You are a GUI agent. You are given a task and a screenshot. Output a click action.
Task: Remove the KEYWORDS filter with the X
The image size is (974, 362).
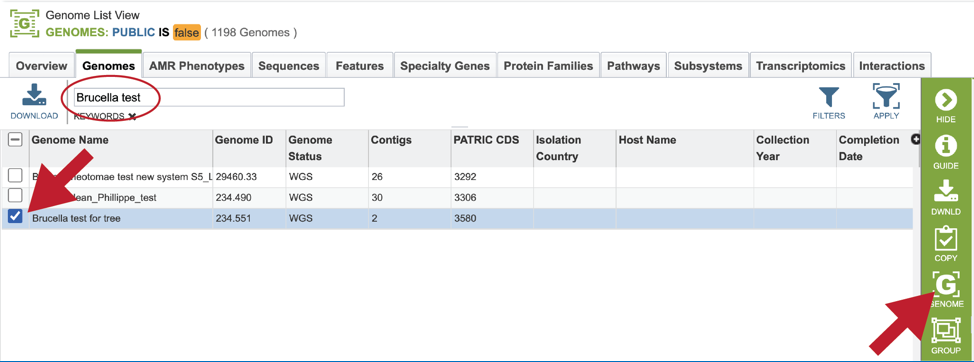pos(132,116)
